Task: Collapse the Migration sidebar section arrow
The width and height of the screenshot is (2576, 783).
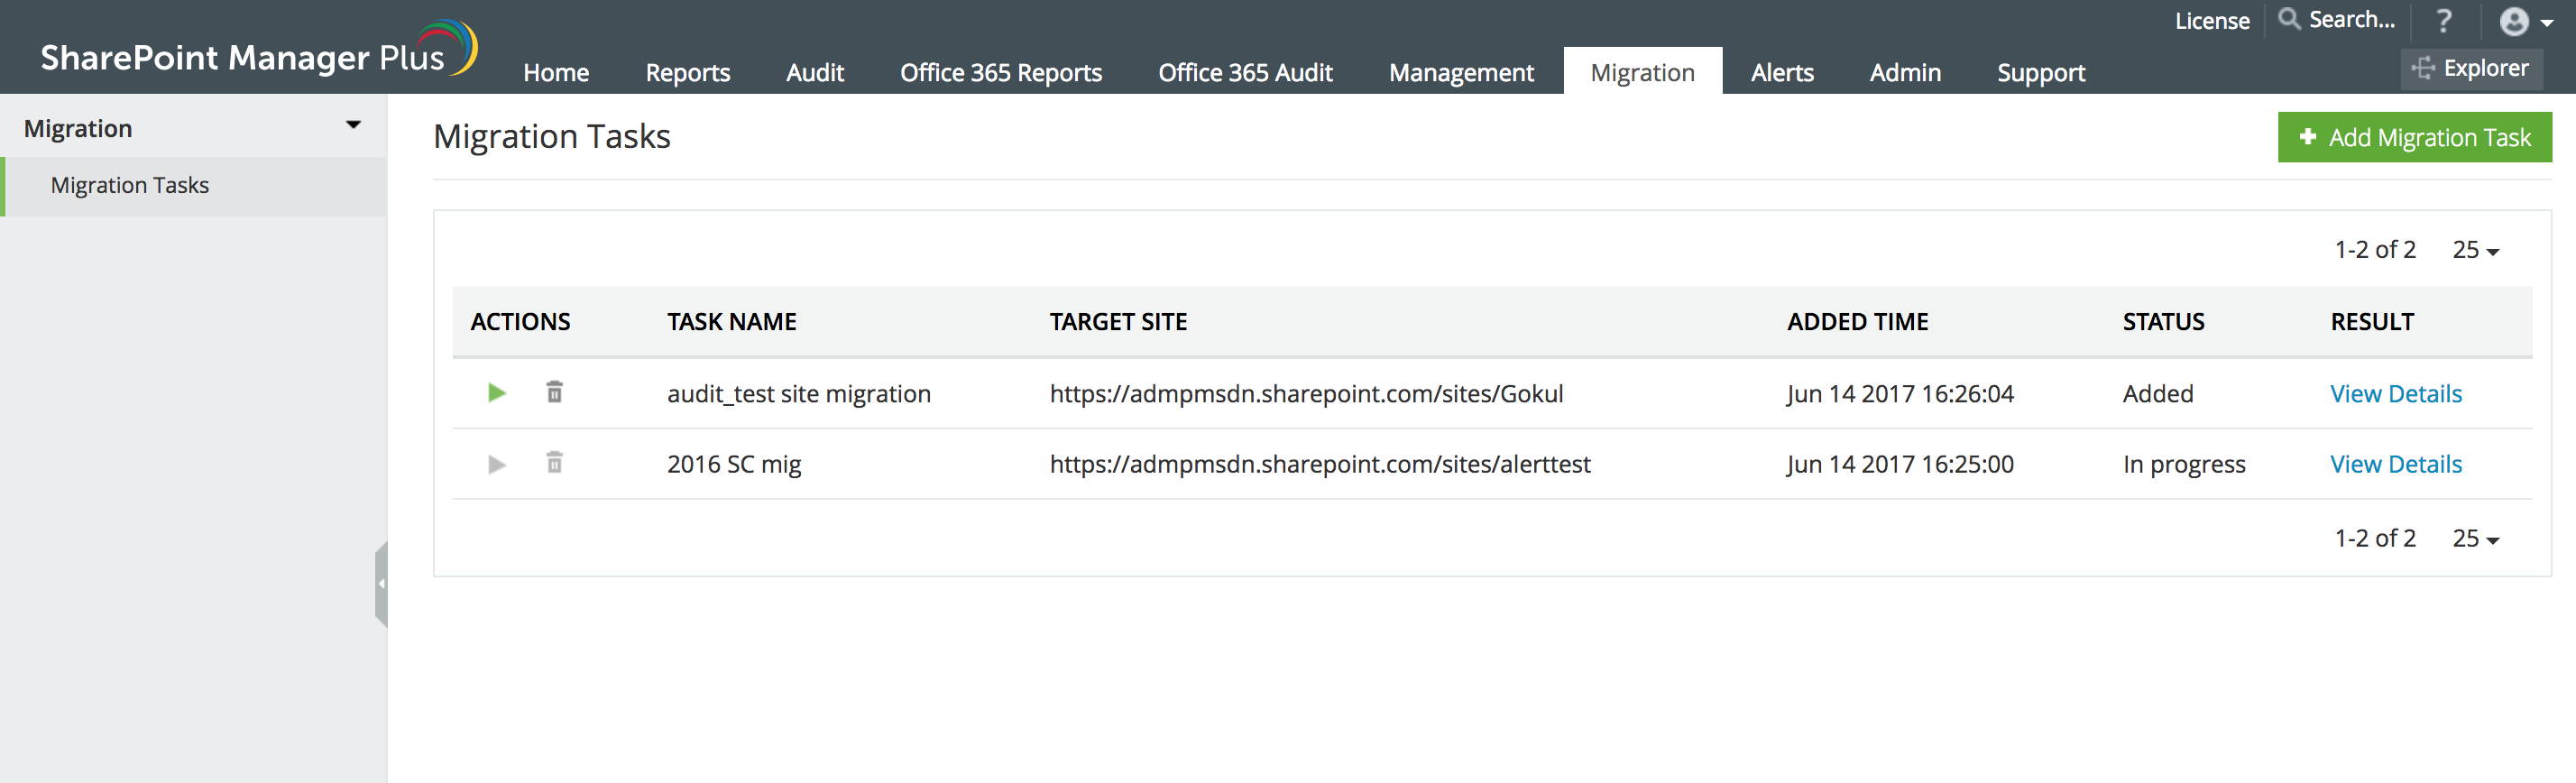Action: (353, 126)
